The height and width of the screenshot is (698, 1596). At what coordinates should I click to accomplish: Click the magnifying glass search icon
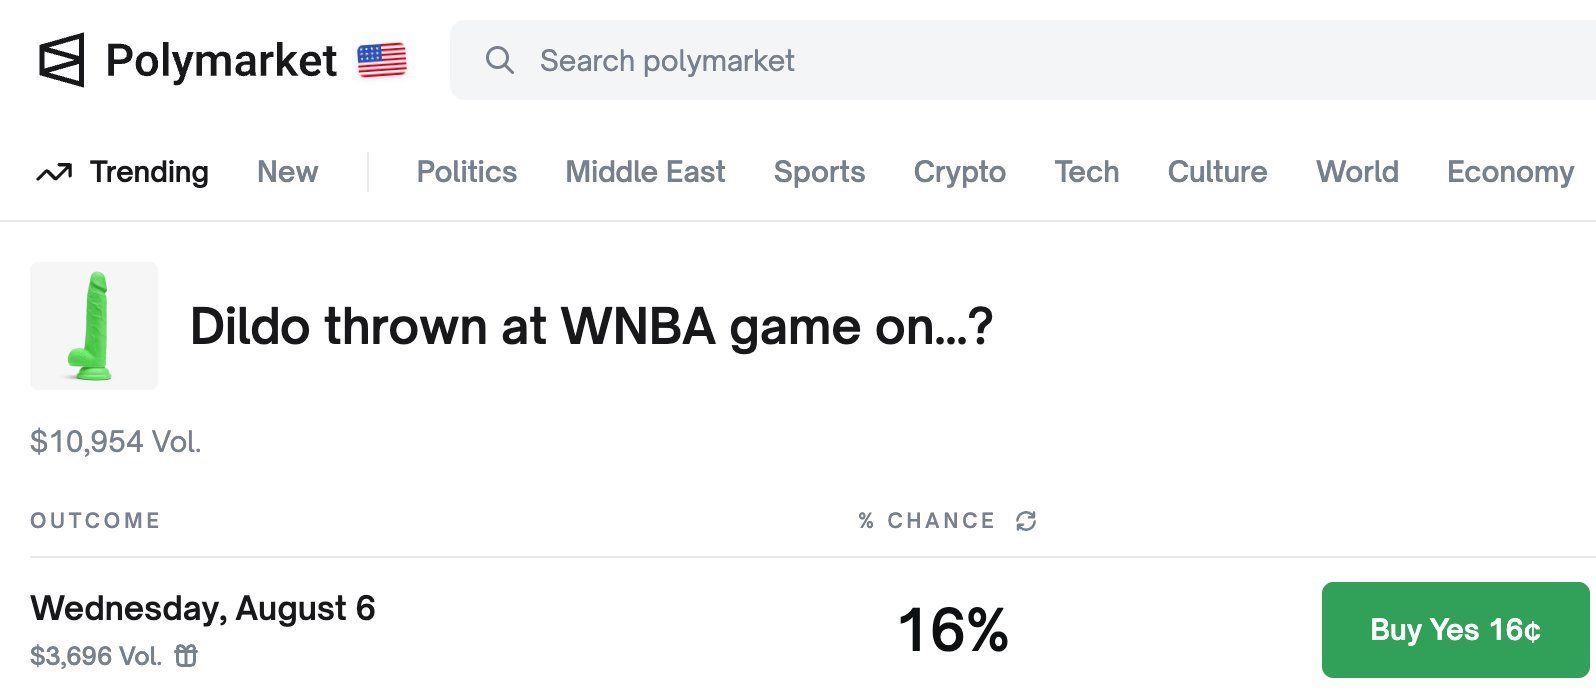[500, 60]
